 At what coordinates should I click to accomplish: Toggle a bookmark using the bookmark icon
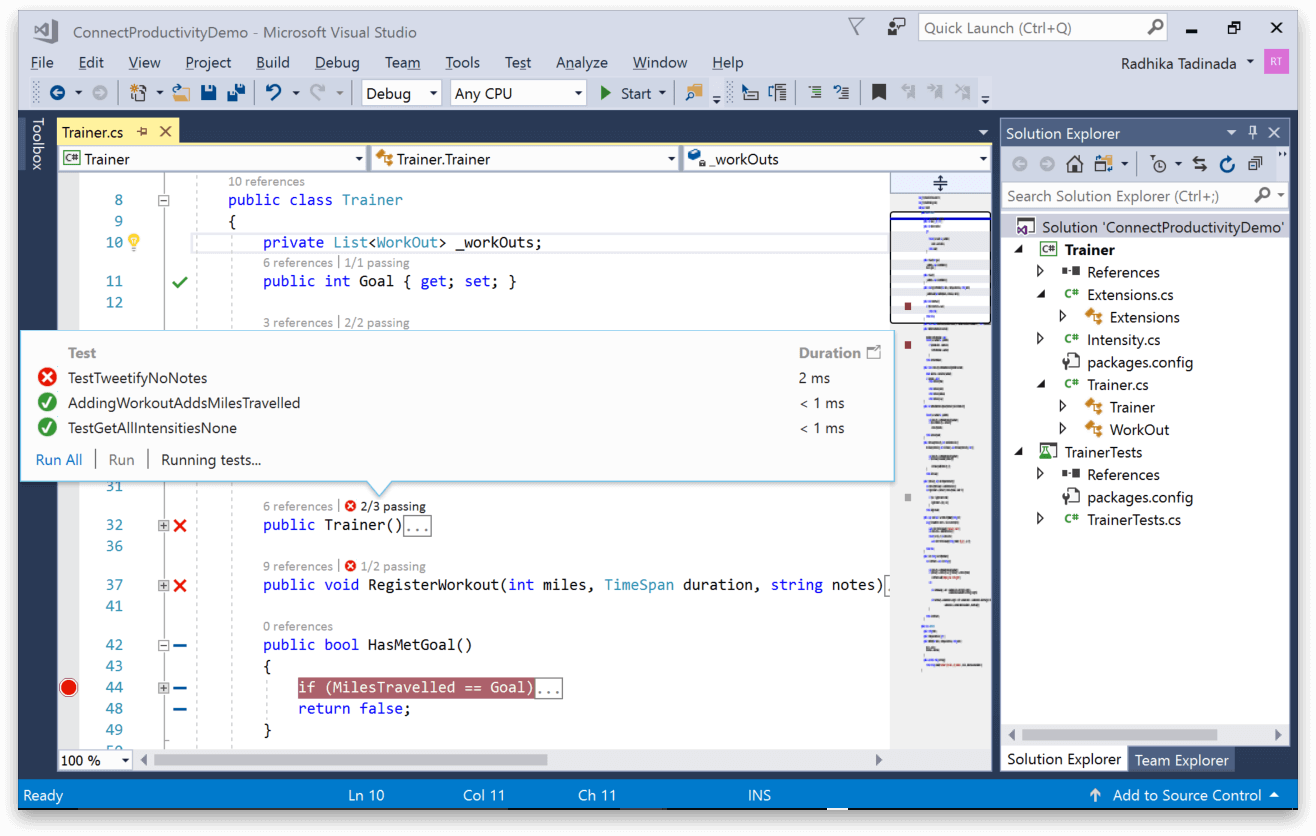point(878,92)
